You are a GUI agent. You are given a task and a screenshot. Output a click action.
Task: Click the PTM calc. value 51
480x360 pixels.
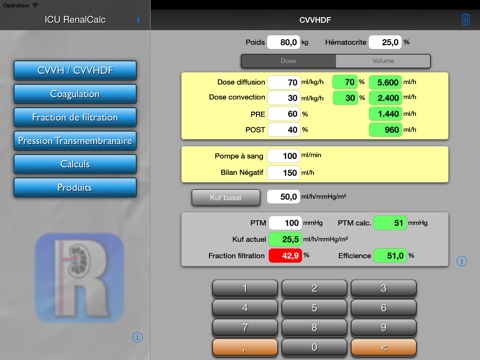(x=390, y=223)
